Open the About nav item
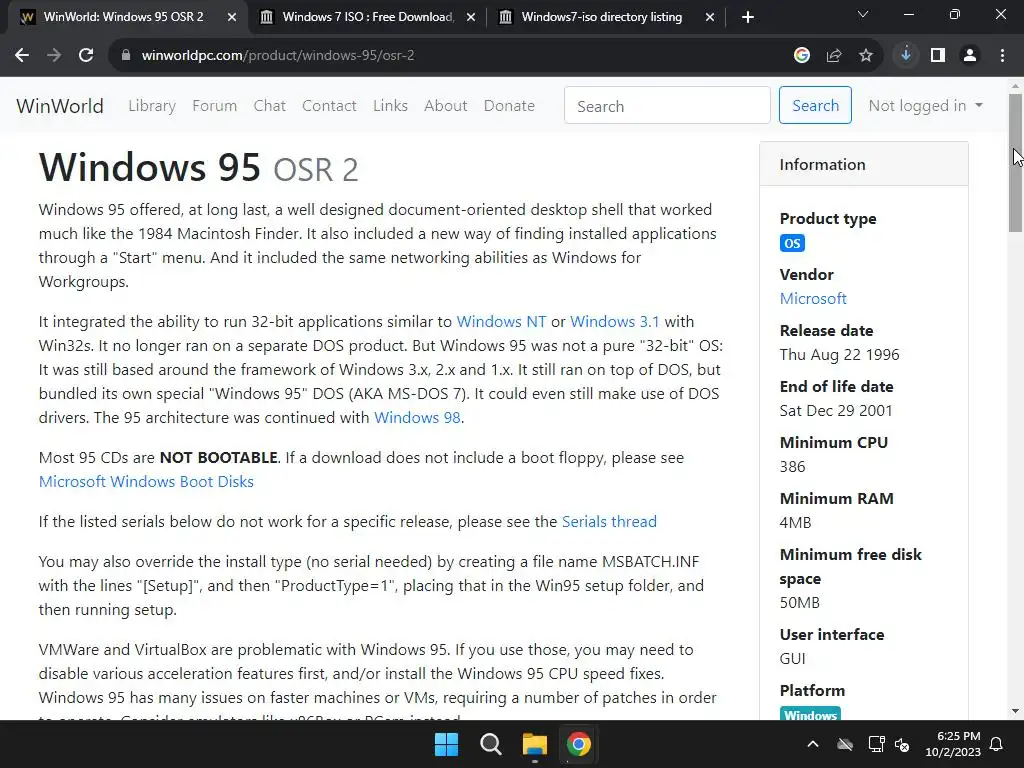The width and height of the screenshot is (1024, 768). [x=445, y=106]
